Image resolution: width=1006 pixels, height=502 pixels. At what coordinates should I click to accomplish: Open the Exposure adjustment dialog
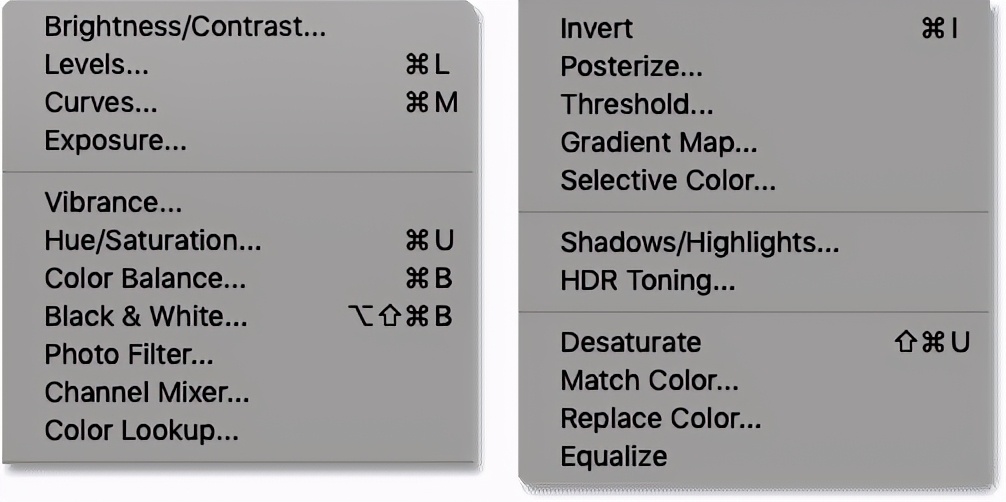(115, 142)
